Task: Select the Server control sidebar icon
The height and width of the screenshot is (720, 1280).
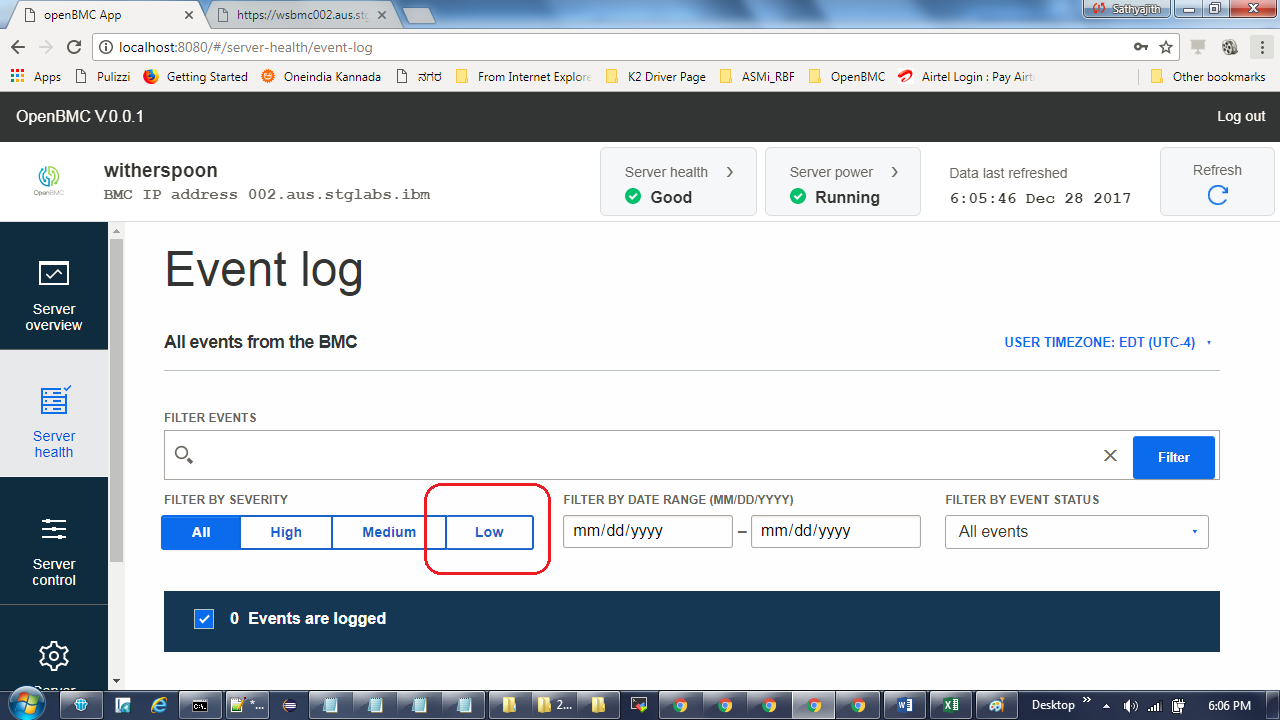Action: [54, 529]
